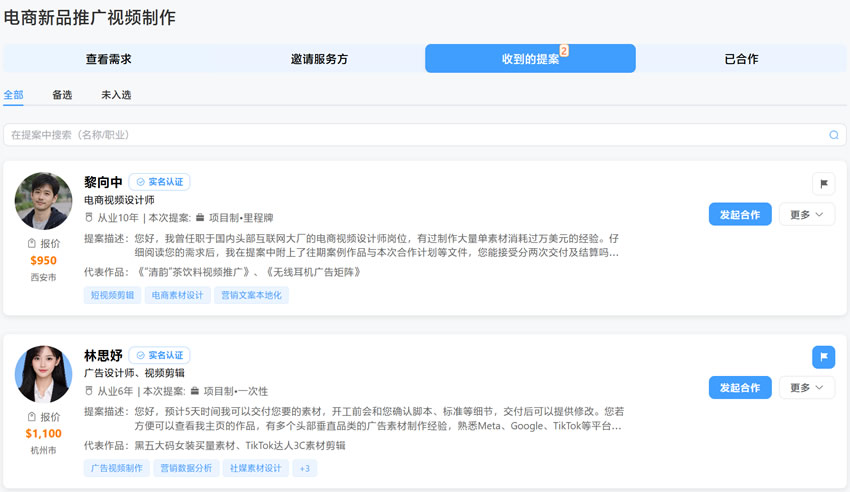Click the quote icon beside 黎向中's 报价
Image resolution: width=850 pixels, height=492 pixels.
[32, 244]
